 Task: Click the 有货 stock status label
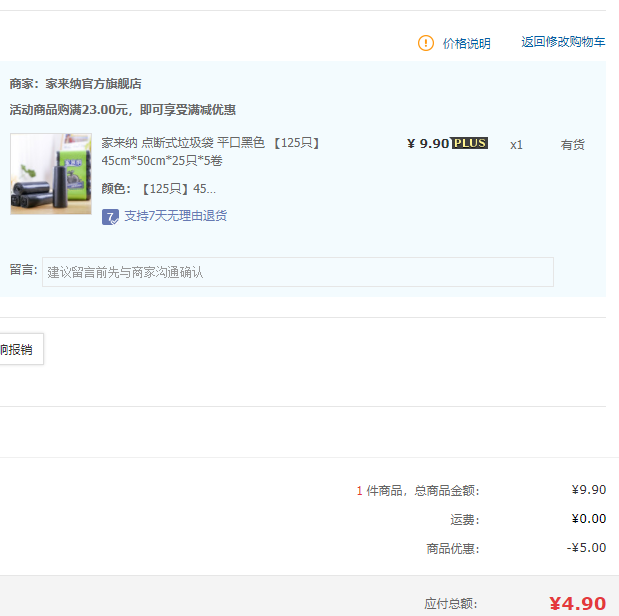572,144
